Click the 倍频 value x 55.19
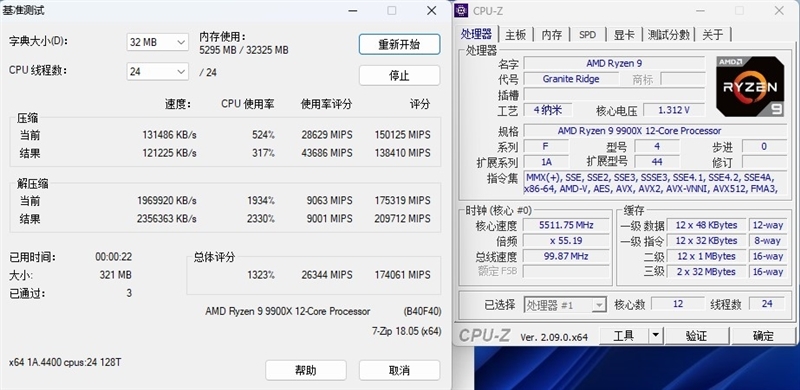This screenshot has width=800, height=390. click(x=566, y=240)
